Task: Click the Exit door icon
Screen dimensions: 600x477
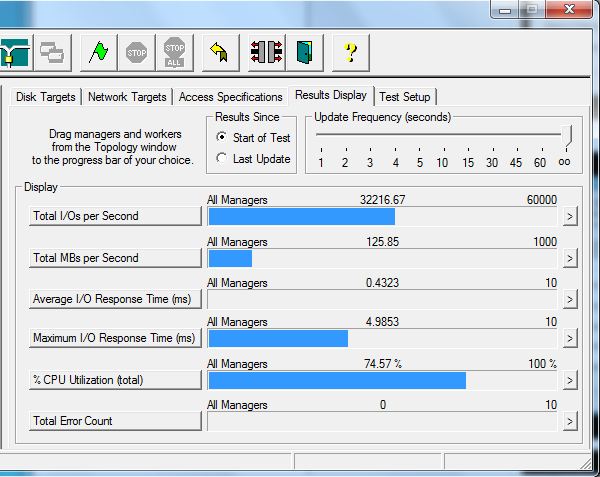Action: pos(305,52)
